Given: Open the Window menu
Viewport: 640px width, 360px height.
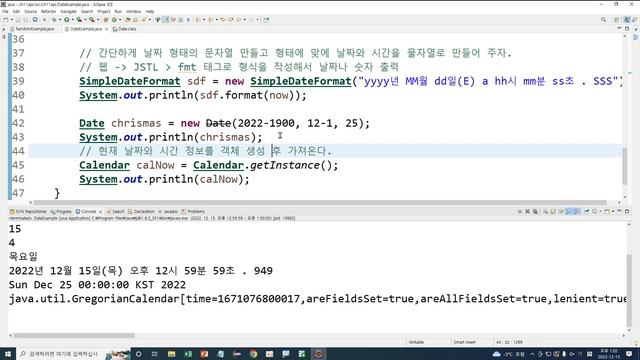Looking at the screenshot, I should (x=133, y=11).
